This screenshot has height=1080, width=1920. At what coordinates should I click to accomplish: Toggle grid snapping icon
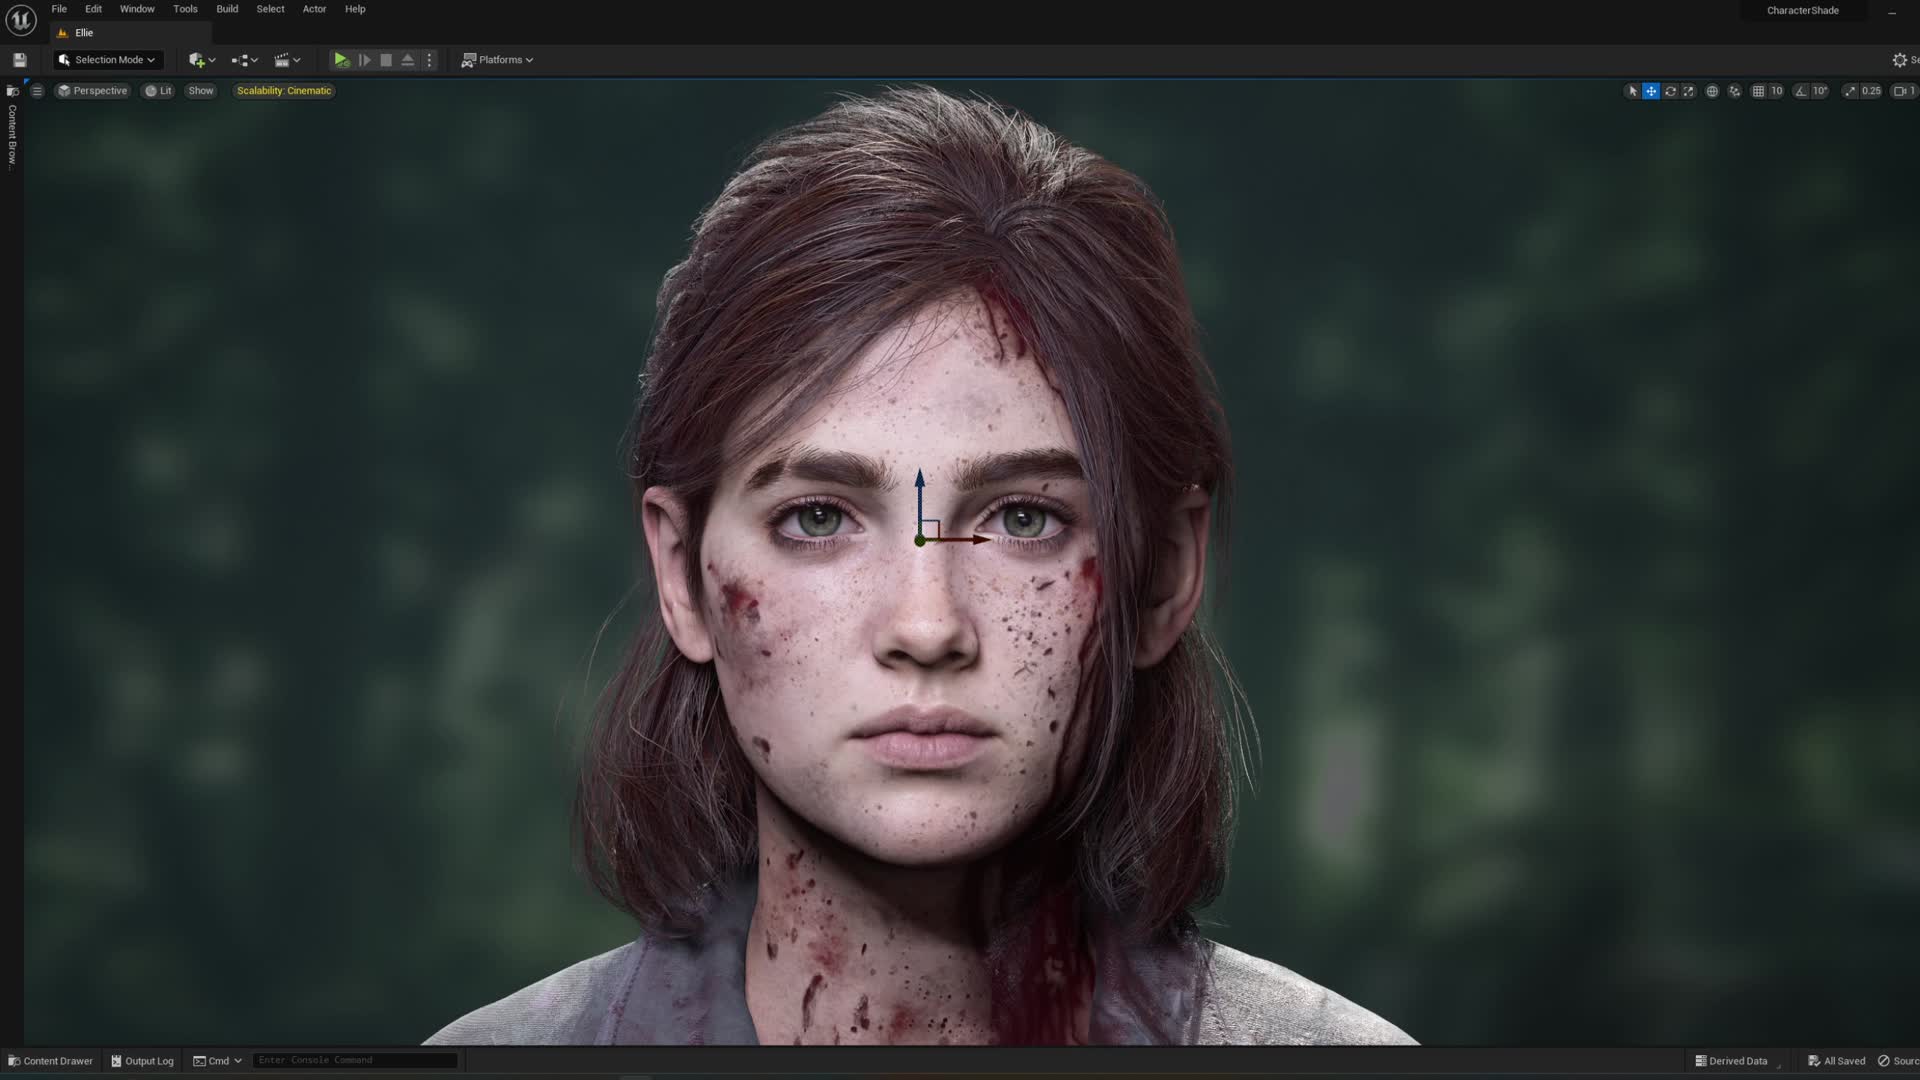1758,91
